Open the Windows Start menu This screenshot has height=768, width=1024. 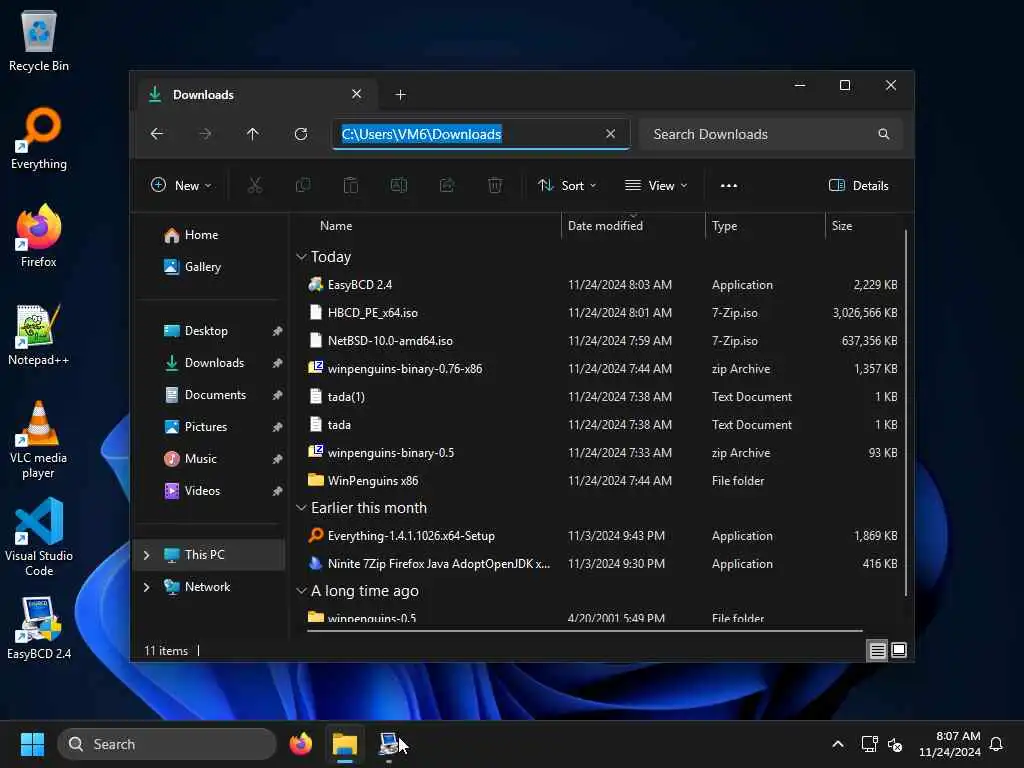coord(32,744)
